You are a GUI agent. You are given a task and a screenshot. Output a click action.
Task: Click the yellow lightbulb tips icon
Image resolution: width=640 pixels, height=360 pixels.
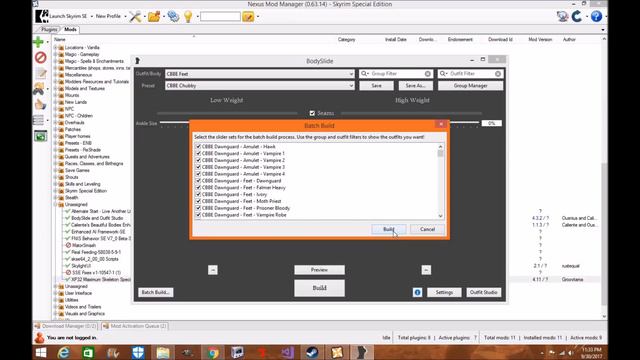(x=188, y=17)
